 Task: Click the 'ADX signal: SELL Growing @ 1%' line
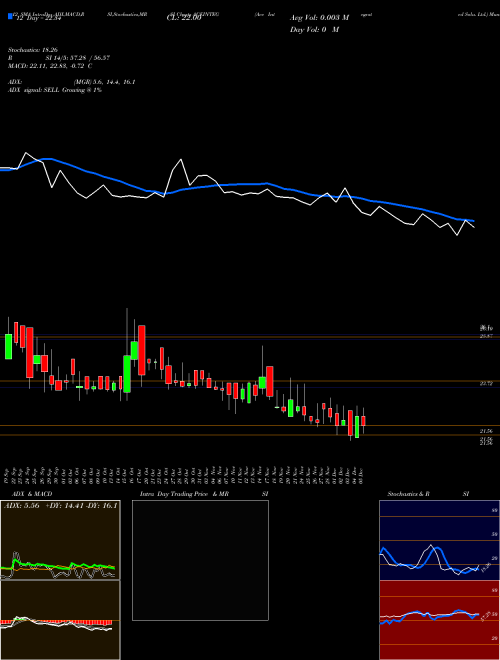(x=55, y=90)
